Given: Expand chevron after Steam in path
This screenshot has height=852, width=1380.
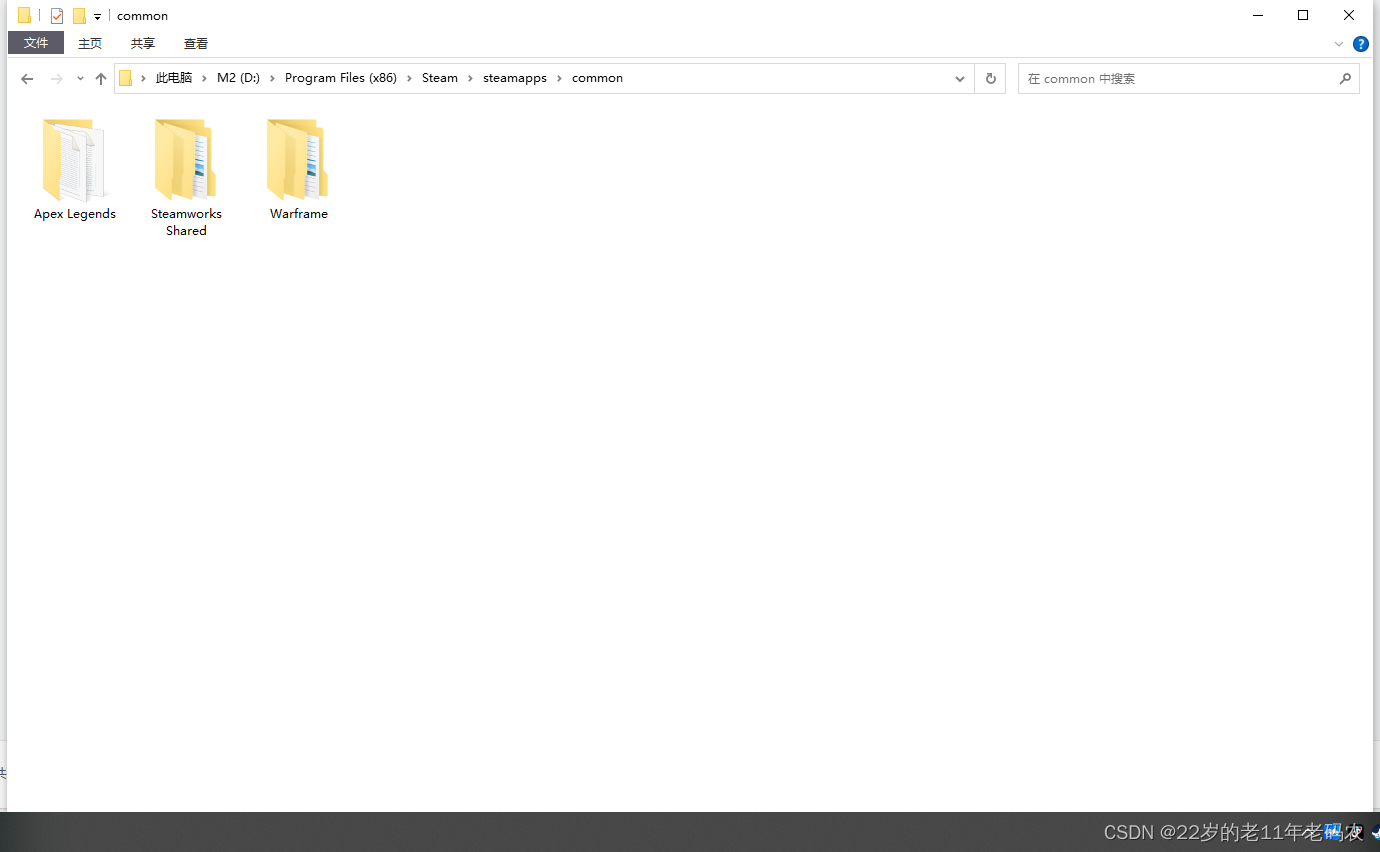Looking at the screenshot, I should tap(471, 78).
